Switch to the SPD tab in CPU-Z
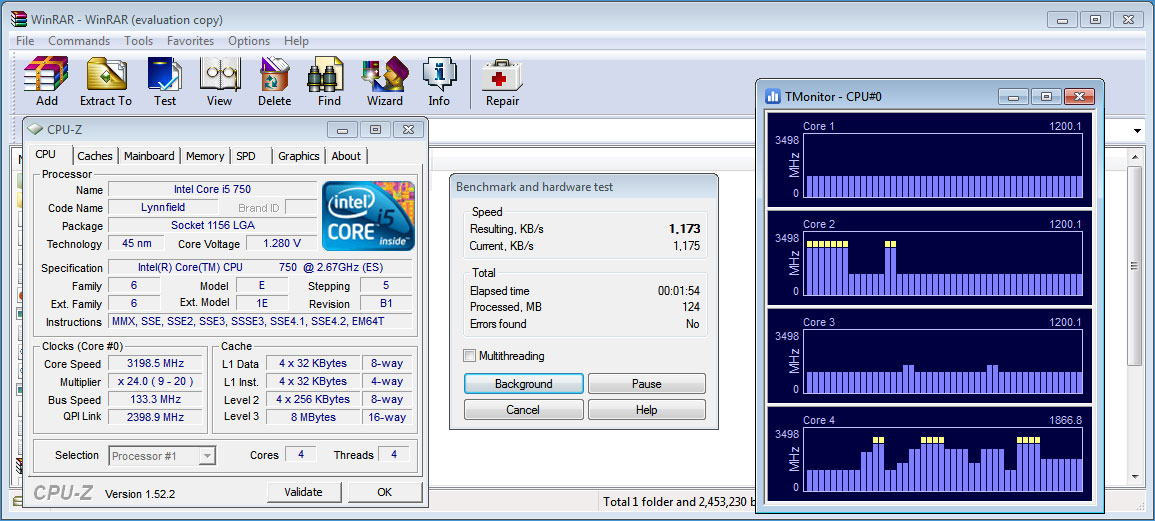Screen dimensions: 1155x521 coord(245,155)
